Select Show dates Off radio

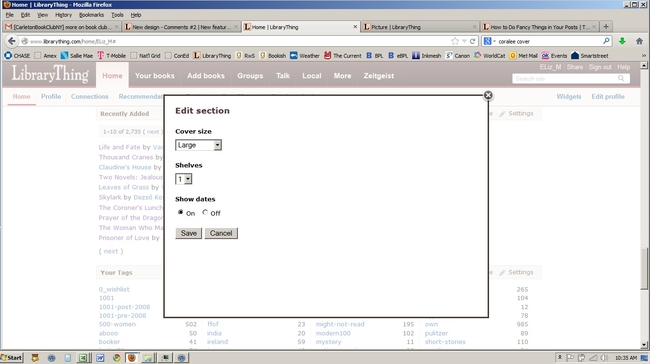click(205, 212)
